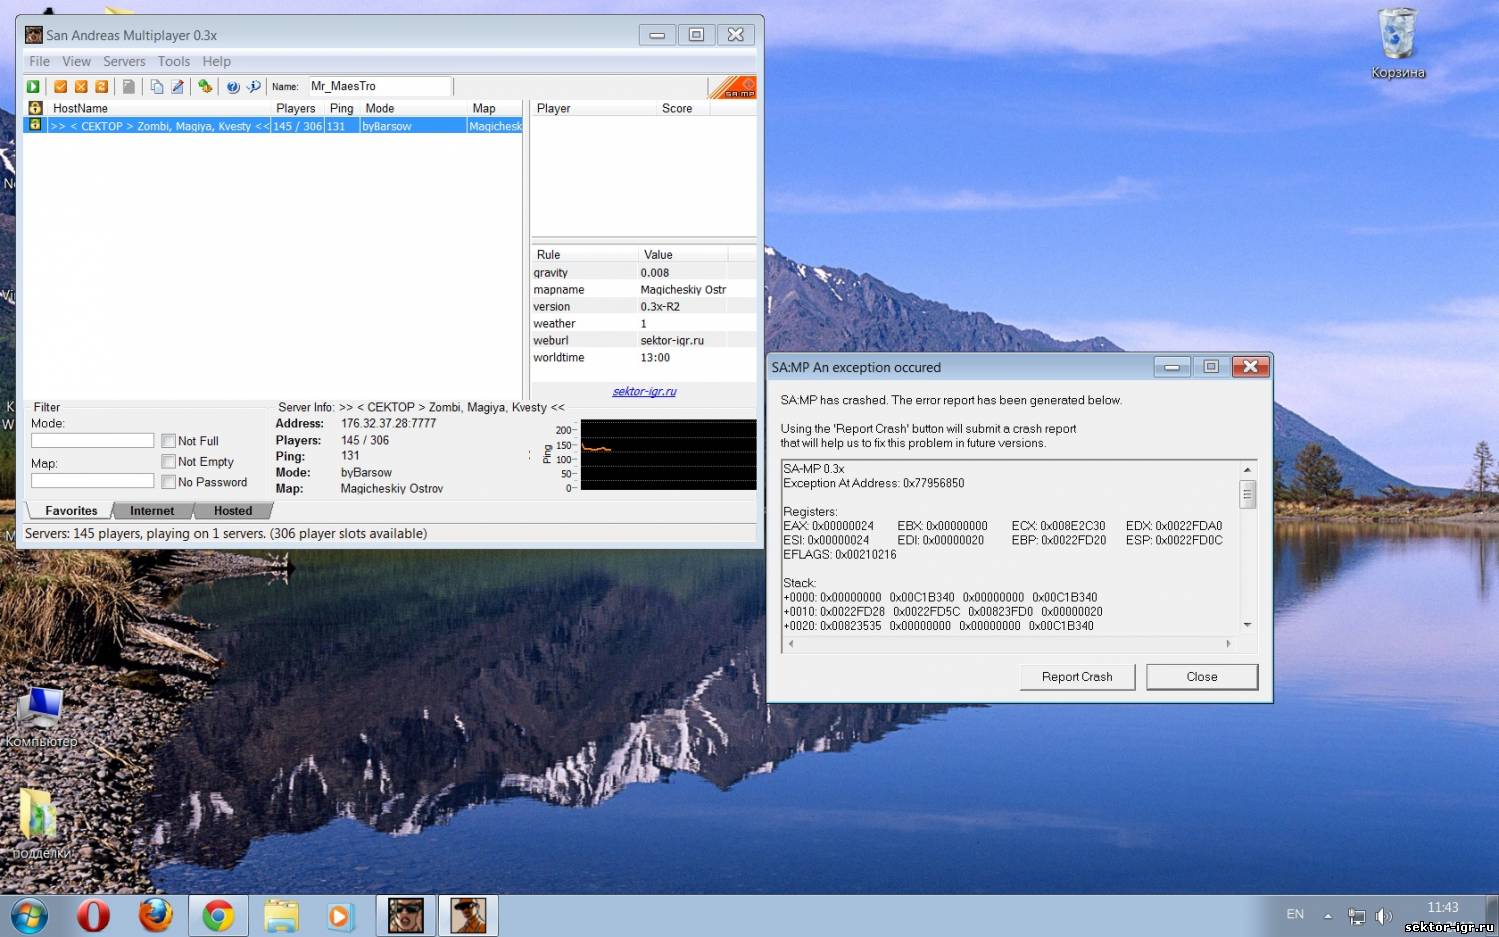This screenshot has width=1499, height=937.
Task: Click the Report Crash button
Action: pos(1077,677)
